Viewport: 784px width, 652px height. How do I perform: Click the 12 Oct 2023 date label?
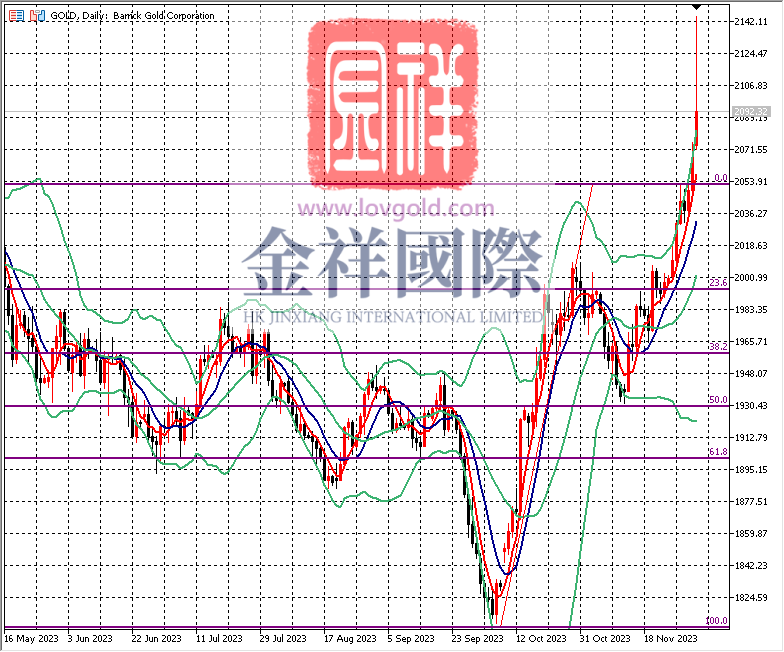point(541,638)
